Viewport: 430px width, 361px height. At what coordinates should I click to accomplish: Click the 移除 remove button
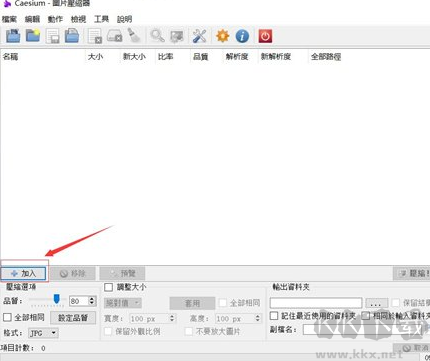(73, 274)
